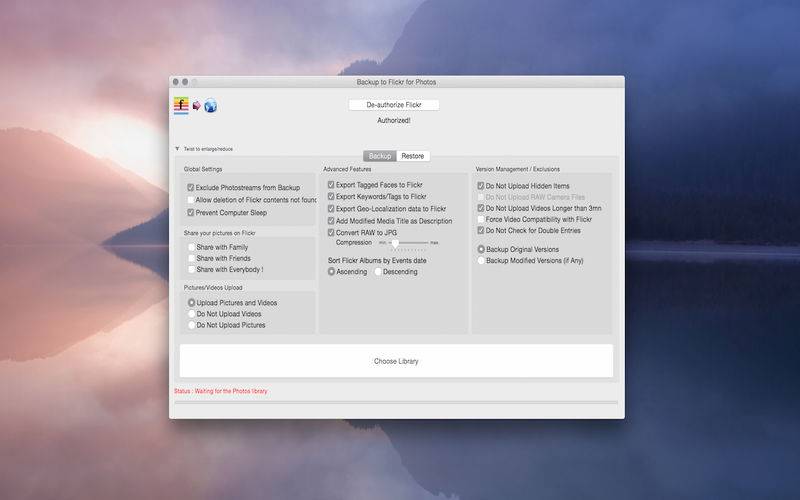
Task: Click the 'Status : Waiting for the Photos library' text
Action: click(220, 391)
